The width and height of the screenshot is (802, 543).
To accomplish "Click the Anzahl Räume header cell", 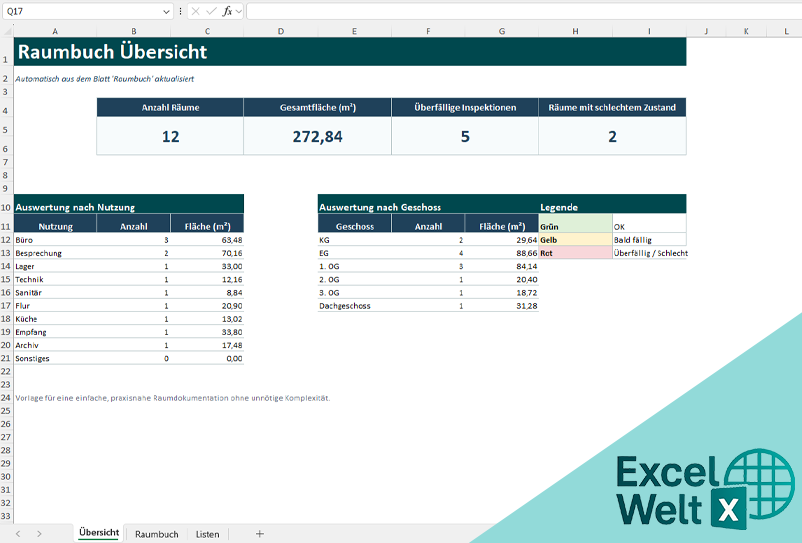I will pos(170,107).
